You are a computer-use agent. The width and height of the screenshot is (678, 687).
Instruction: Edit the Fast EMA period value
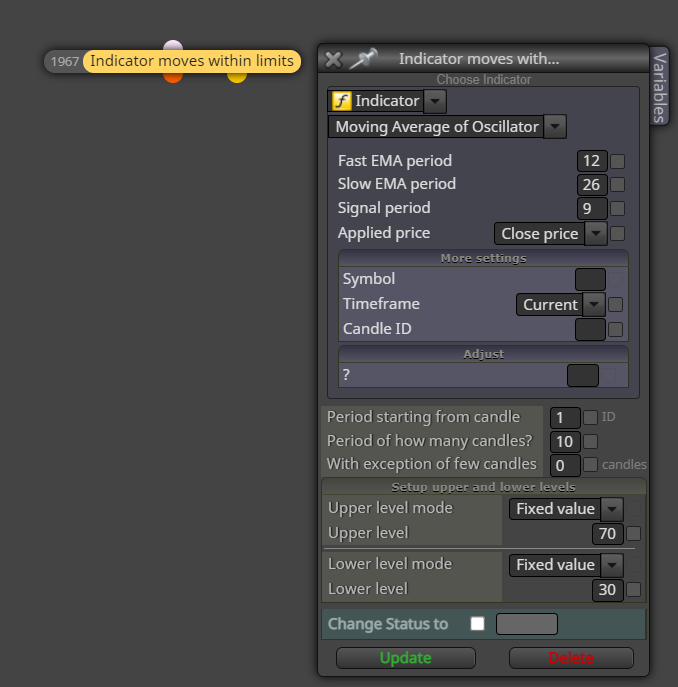point(592,161)
